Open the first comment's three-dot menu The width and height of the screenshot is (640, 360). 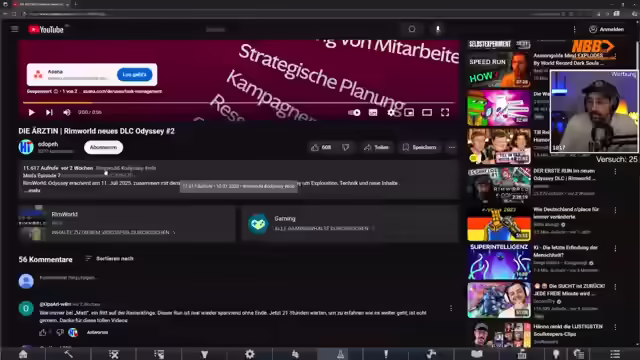pos(451,308)
